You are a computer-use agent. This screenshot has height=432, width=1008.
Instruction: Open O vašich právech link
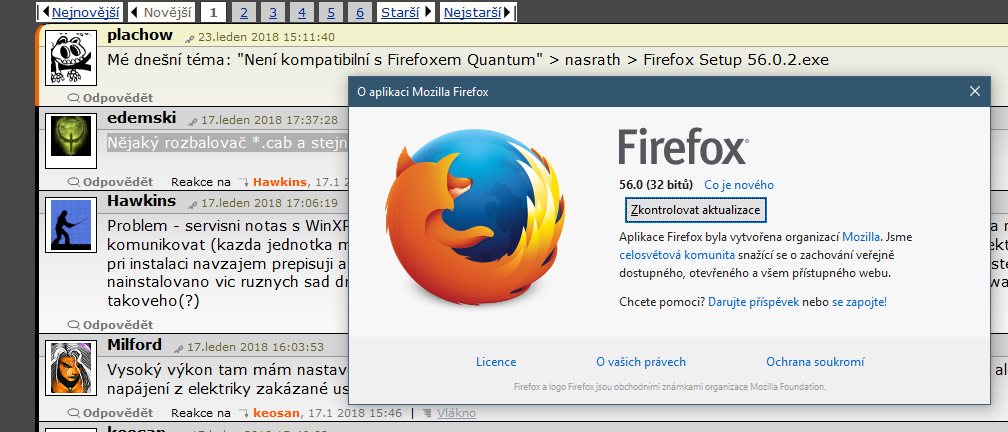[x=641, y=362]
